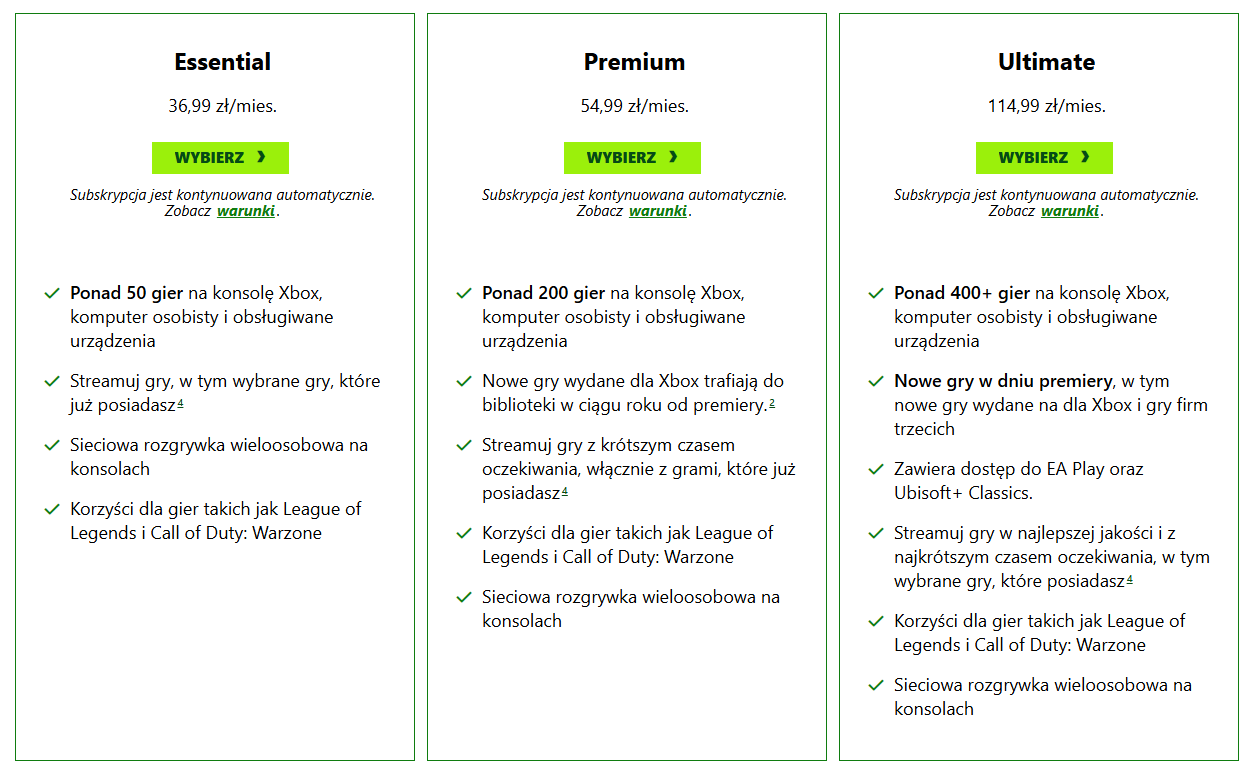
Task: Click footnote 2 link in Premium column
Action: 773,403
